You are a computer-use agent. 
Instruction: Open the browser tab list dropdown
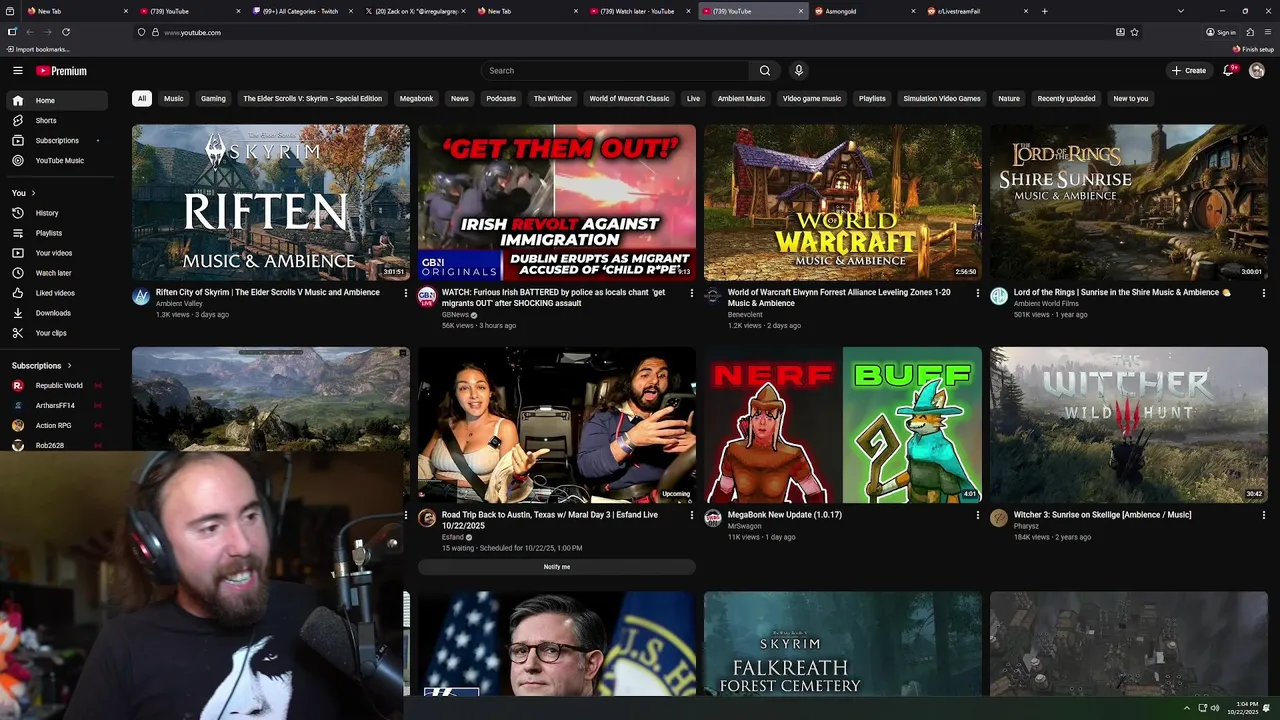pyautogui.click(x=1181, y=11)
